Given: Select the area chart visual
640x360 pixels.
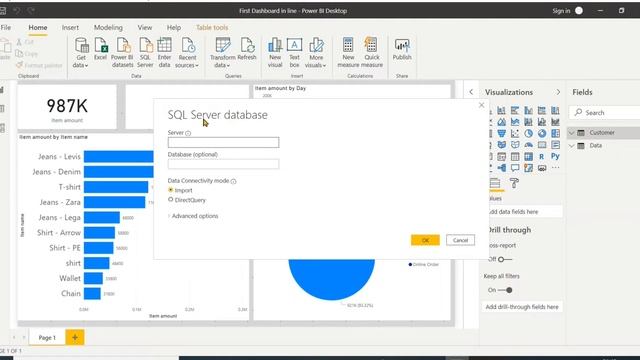Looking at the screenshot, I should (501, 122).
